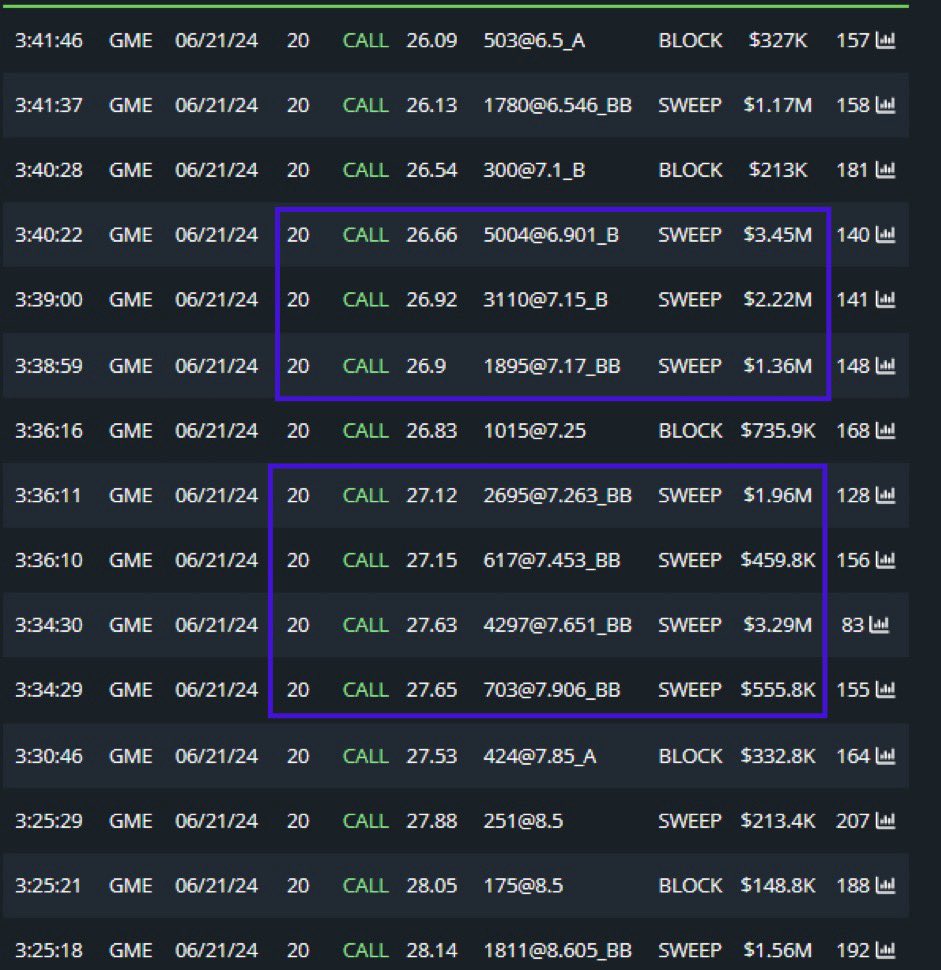This screenshot has width=941, height=970.
Task: Click CALL label in the 3:25:29 row
Action: point(365,821)
